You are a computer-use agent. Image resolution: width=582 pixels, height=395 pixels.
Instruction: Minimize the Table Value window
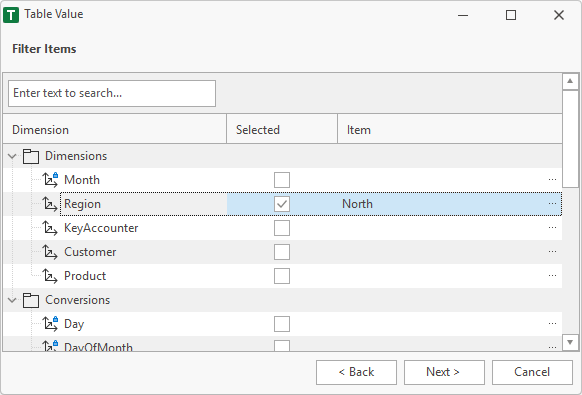463,15
